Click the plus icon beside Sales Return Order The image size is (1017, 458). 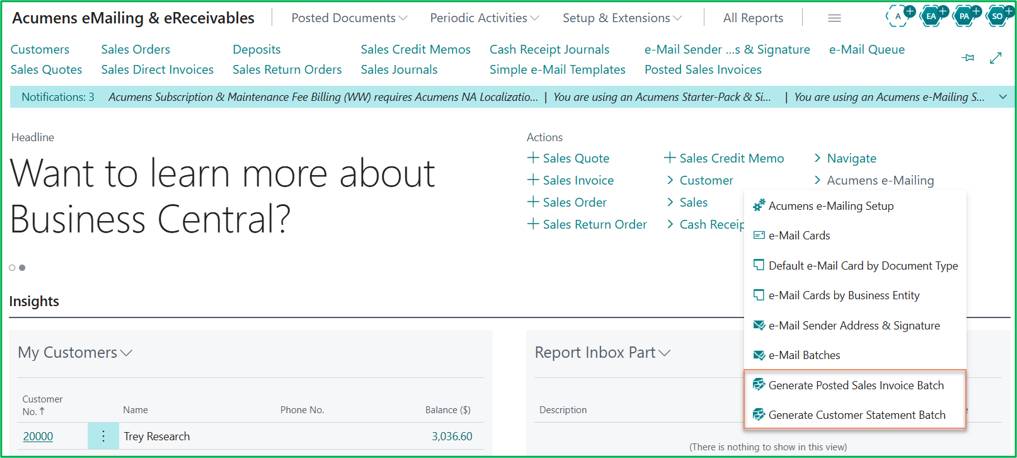pyautogui.click(x=533, y=224)
